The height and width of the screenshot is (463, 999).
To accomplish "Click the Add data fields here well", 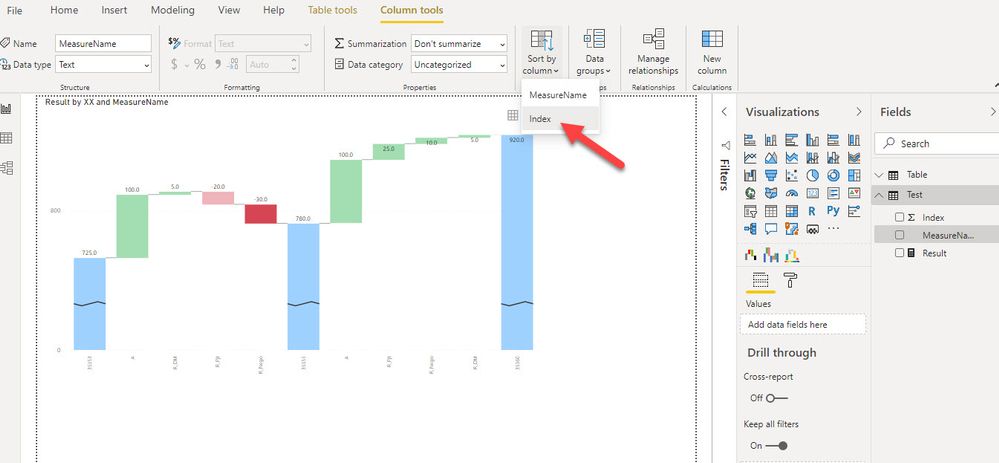I will [x=803, y=324].
